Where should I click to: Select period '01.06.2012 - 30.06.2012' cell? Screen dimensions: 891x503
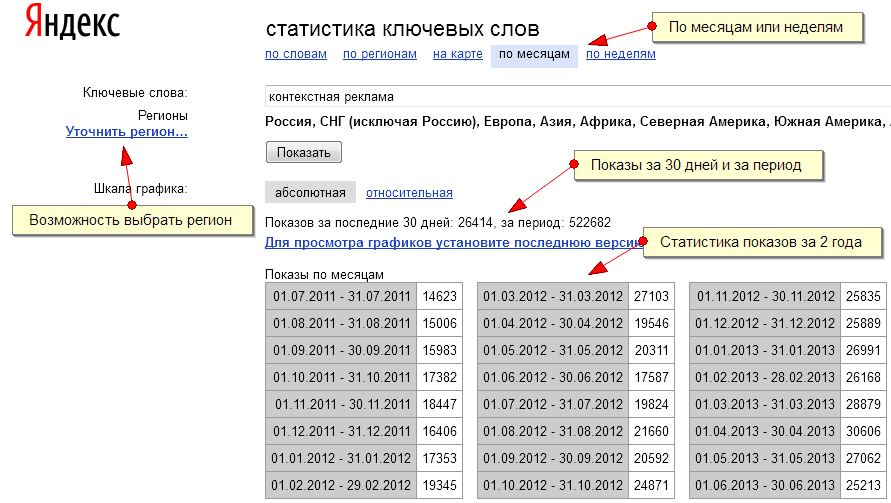[x=553, y=377]
